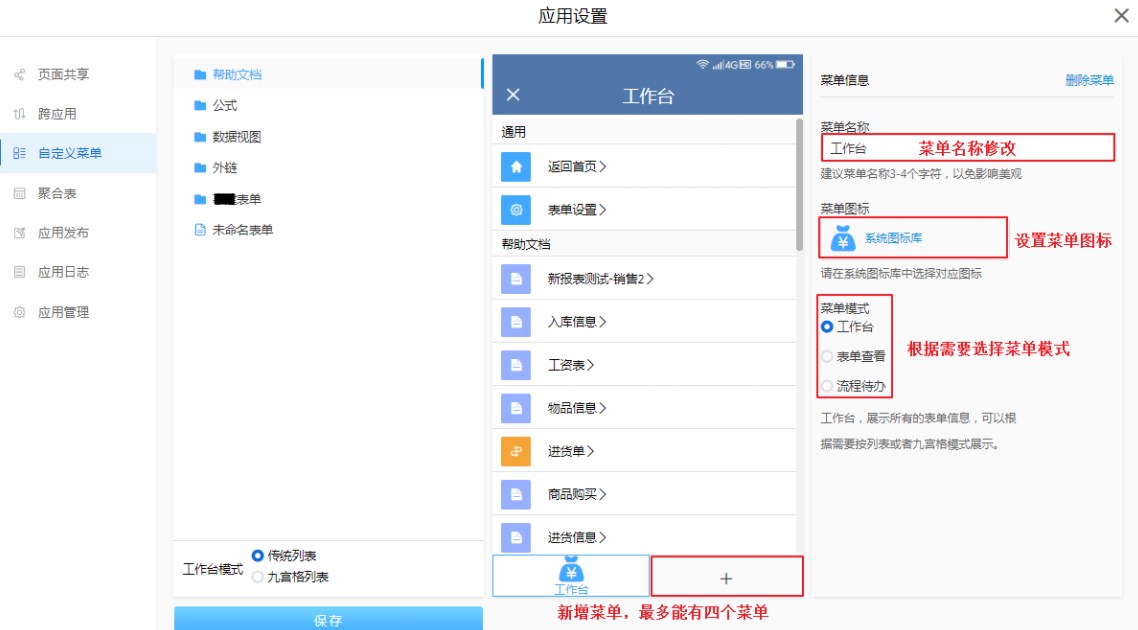Select 表单查看 menu mode

pyautogui.click(x=826, y=356)
